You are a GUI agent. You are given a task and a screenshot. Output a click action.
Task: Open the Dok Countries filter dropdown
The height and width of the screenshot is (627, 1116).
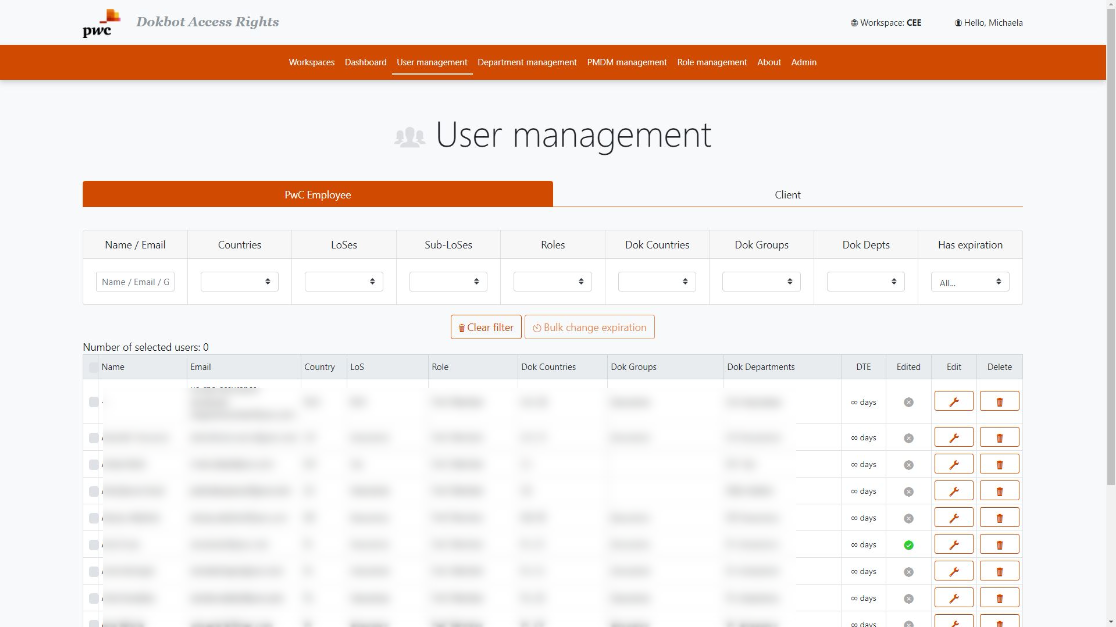657,282
